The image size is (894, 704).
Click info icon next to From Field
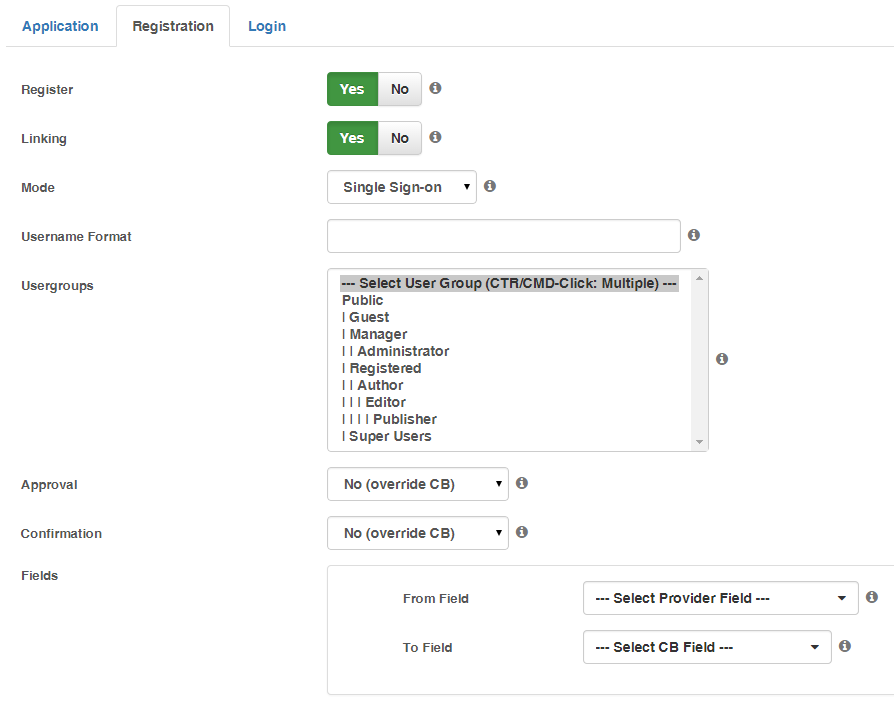872,597
